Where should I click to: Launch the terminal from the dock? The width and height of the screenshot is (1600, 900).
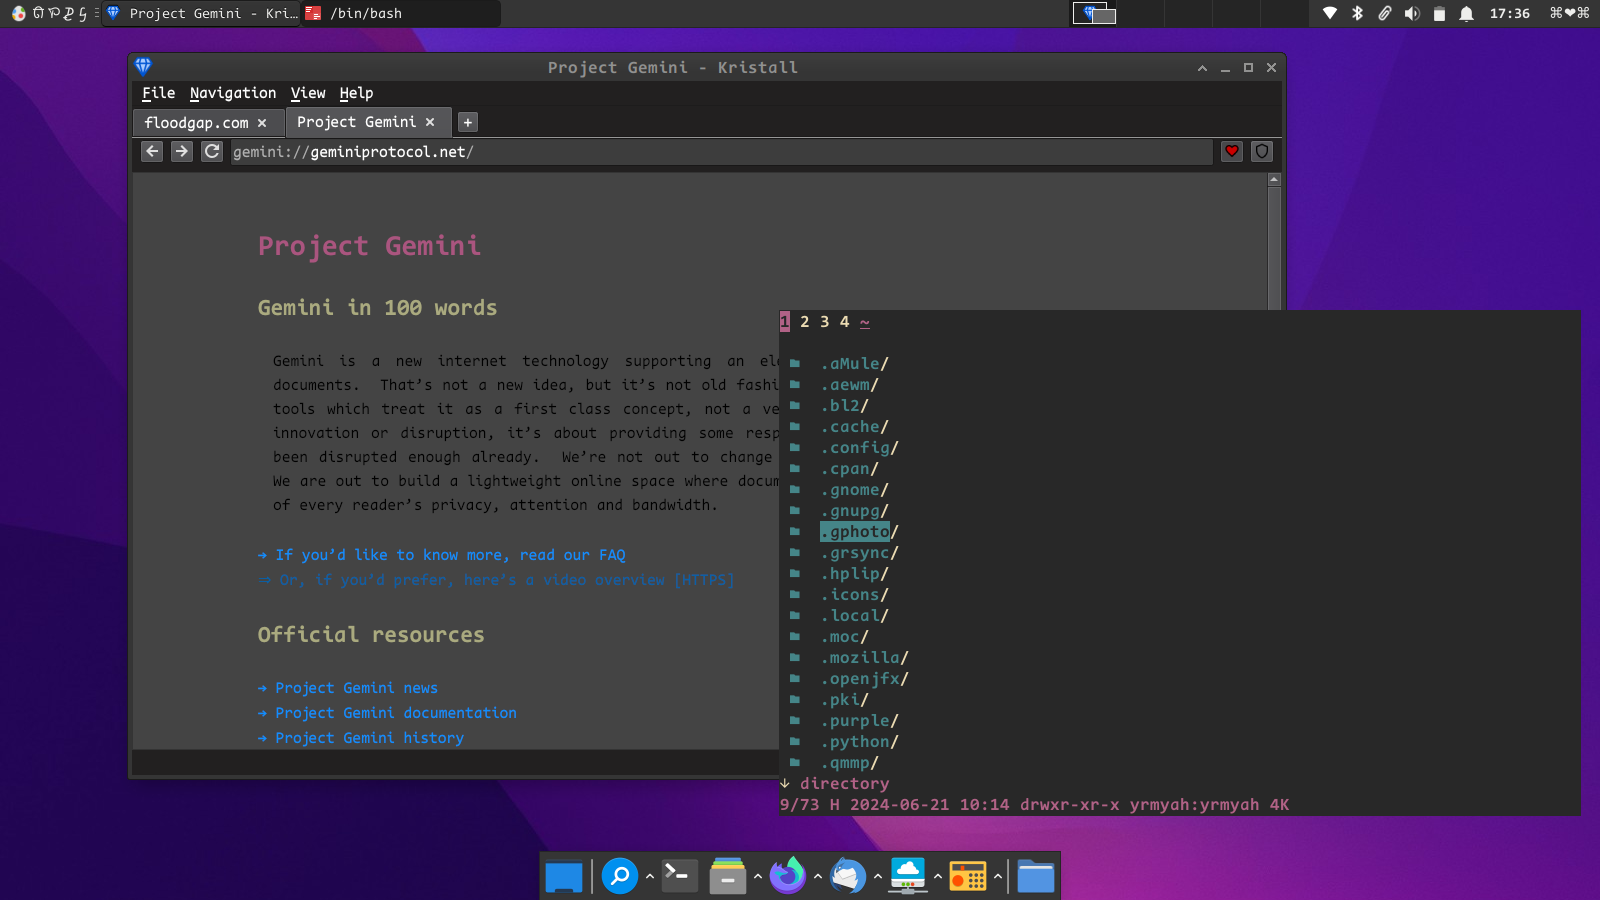(679, 876)
